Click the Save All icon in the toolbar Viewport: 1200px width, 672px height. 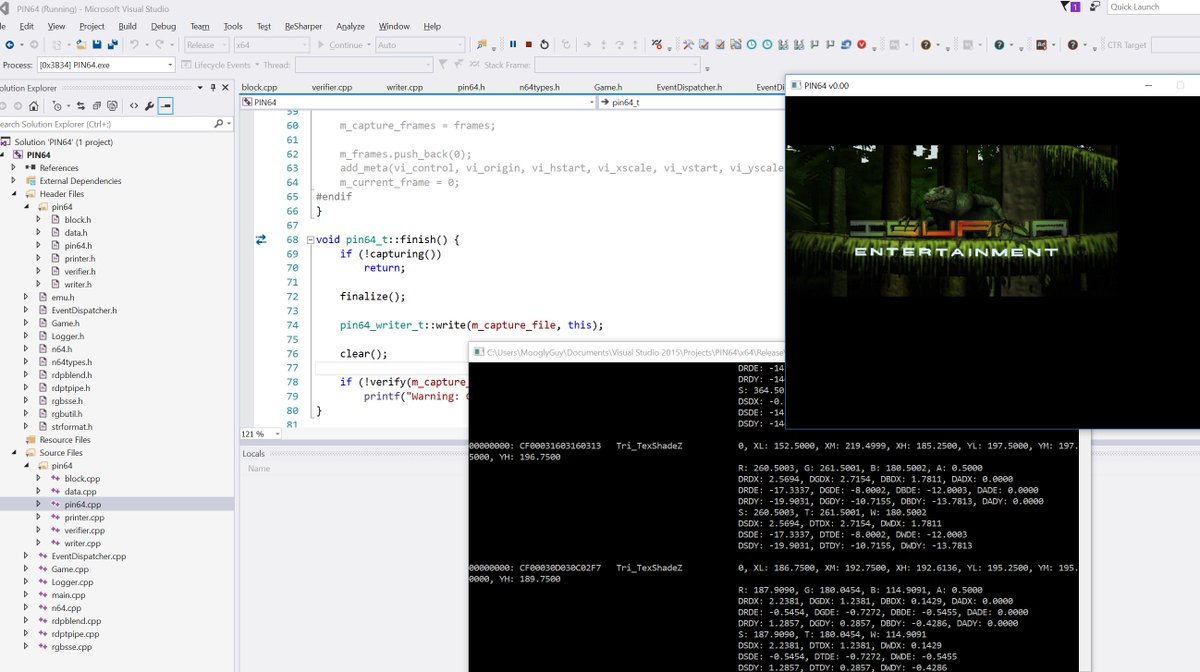click(x=113, y=45)
